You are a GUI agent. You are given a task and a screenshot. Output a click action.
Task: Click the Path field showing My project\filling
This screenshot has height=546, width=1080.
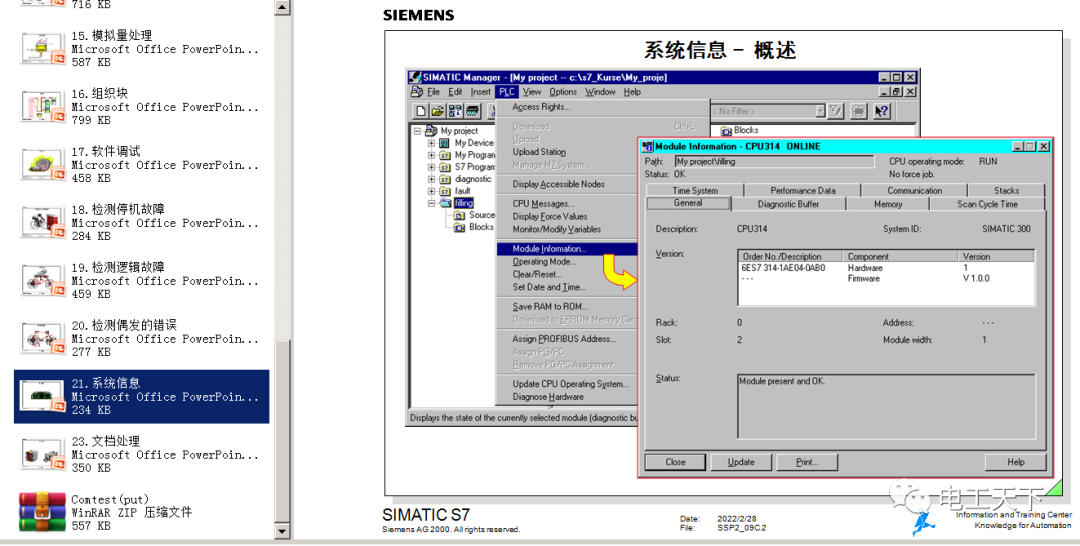(774, 161)
